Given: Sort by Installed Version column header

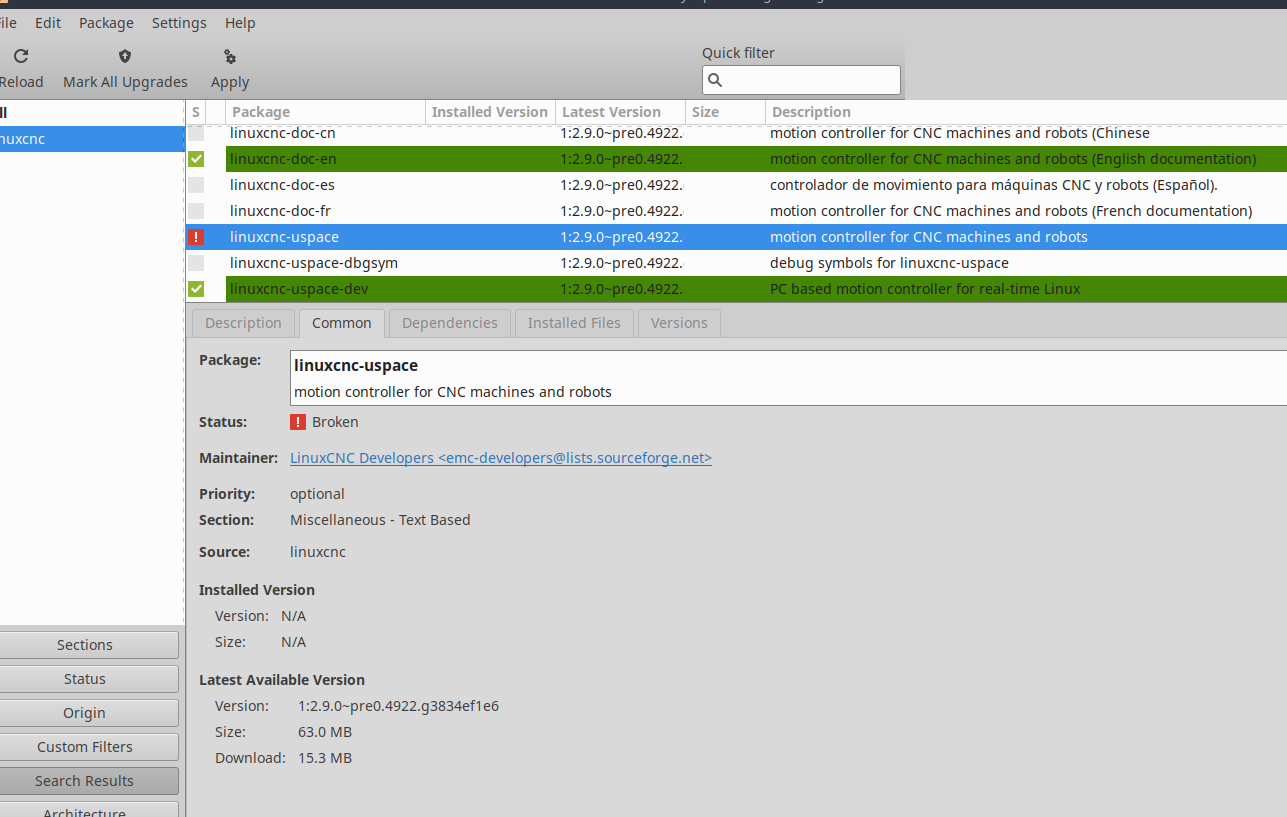Looking at the screenshot, I should (x=490, y=112).
